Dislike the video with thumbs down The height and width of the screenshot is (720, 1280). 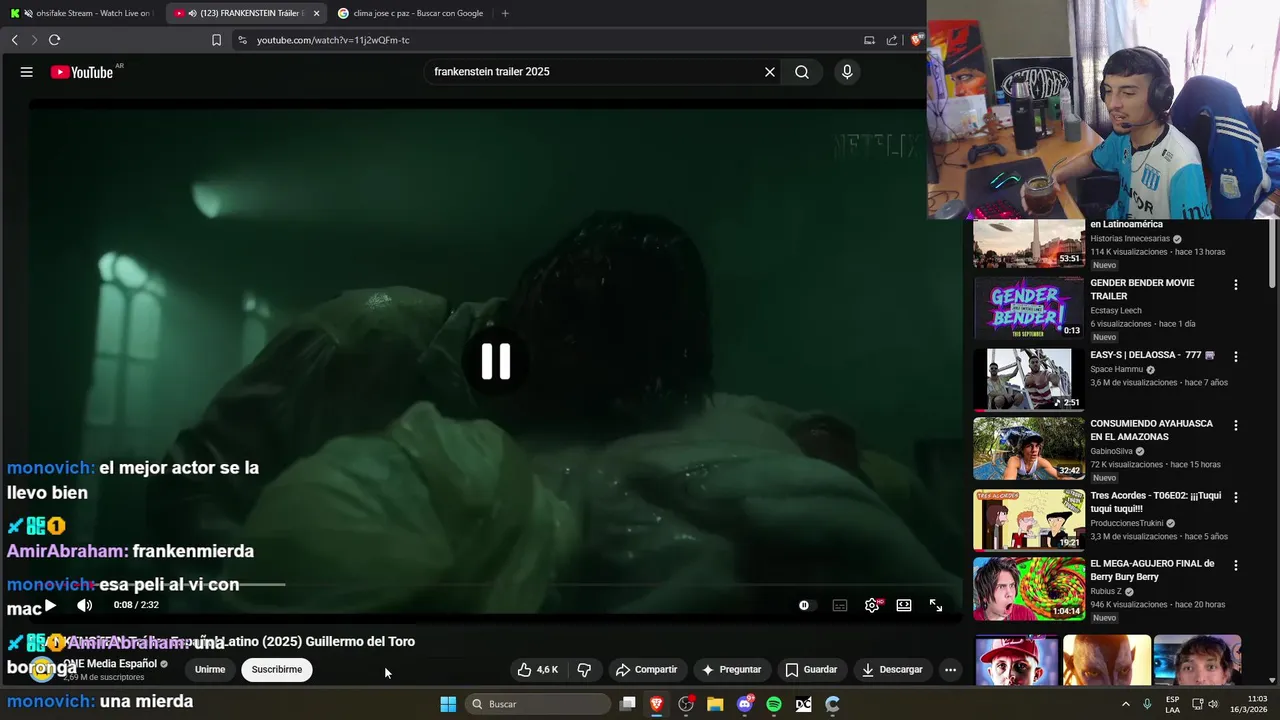coord(584,670)
